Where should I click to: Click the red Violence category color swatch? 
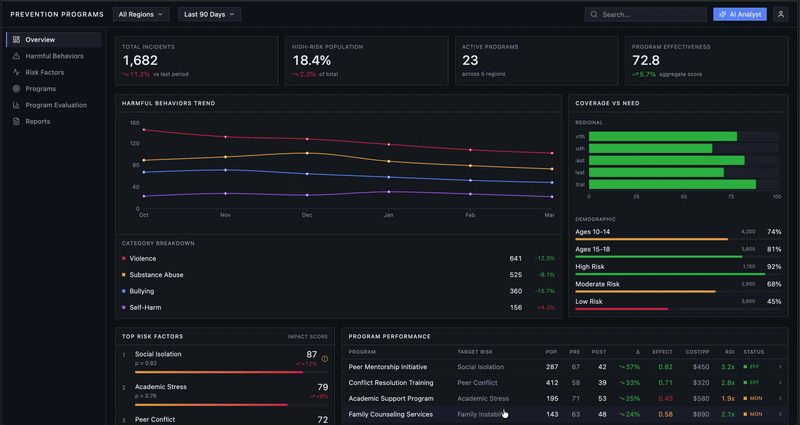tap(124, 258)
